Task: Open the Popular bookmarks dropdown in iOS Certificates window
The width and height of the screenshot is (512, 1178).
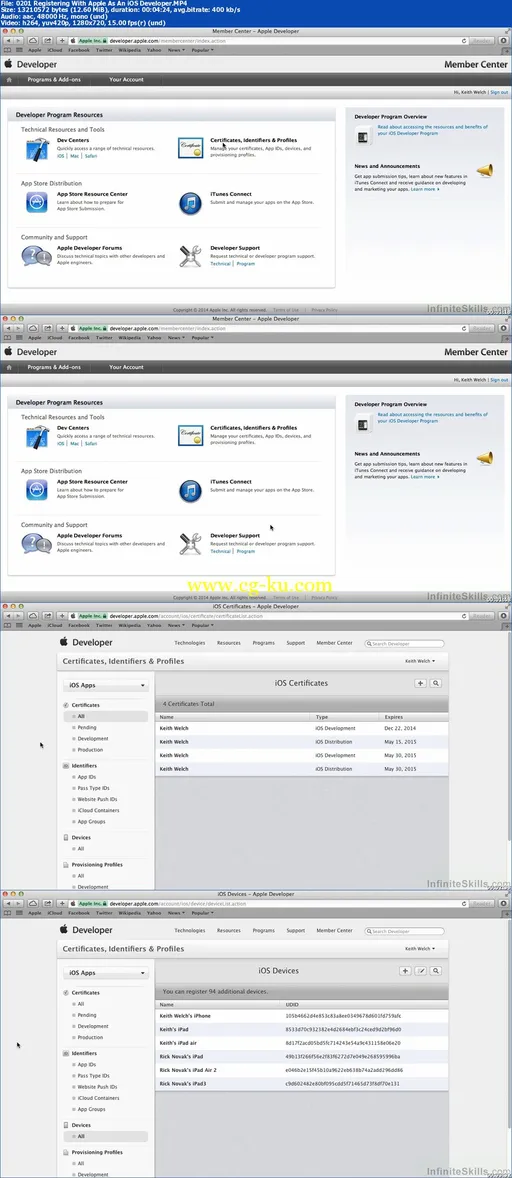Action: [x=201, y=625]
